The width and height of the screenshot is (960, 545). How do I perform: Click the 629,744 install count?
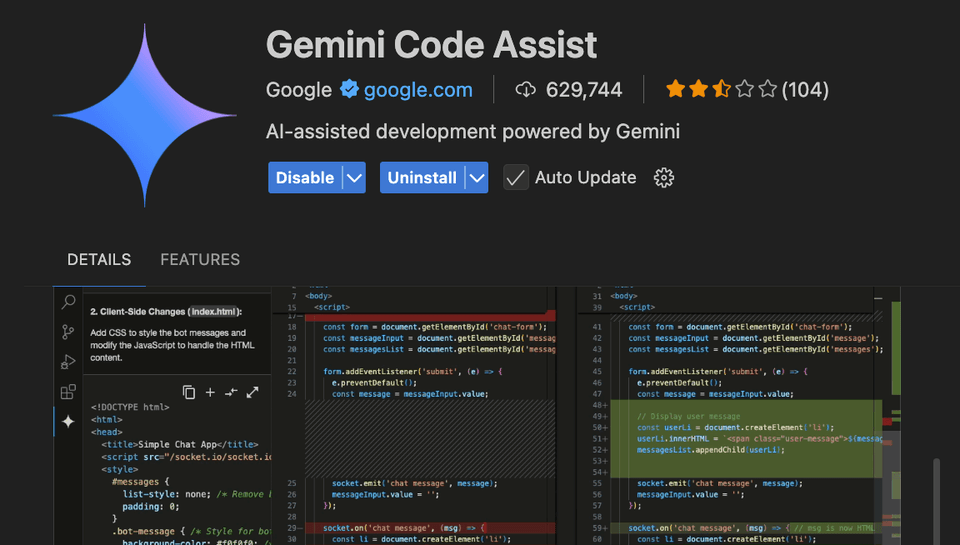(584, 90)
